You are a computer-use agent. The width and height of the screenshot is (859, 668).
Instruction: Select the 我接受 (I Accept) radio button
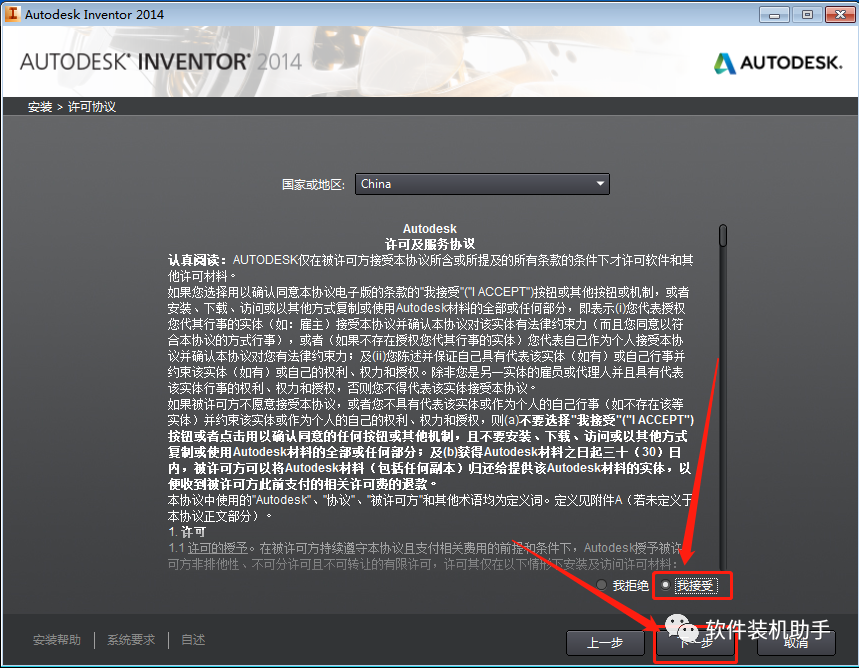tap(666, 585)
